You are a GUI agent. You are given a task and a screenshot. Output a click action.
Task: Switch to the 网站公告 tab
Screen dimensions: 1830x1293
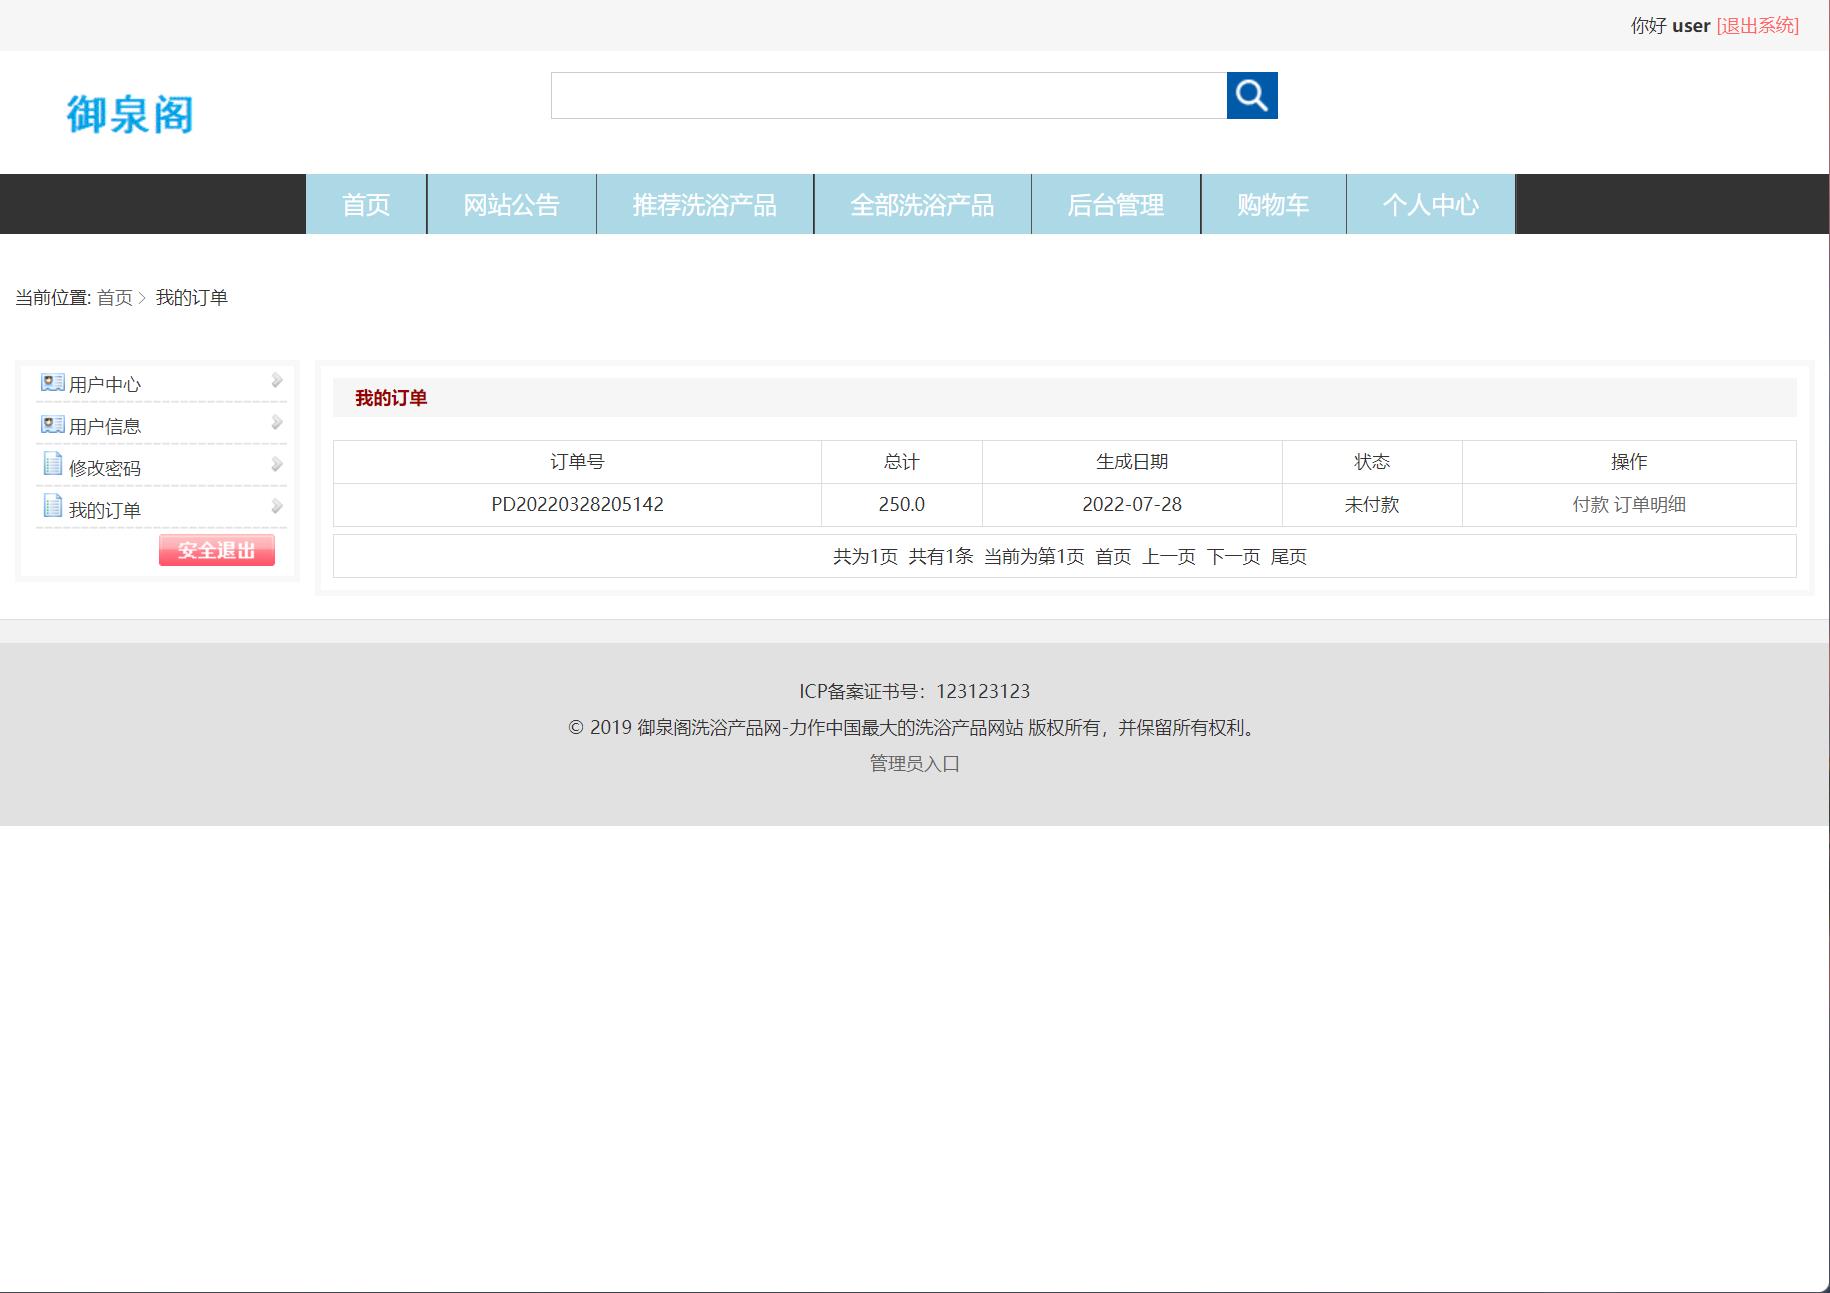pyautogui.click(x=511, y=204)
